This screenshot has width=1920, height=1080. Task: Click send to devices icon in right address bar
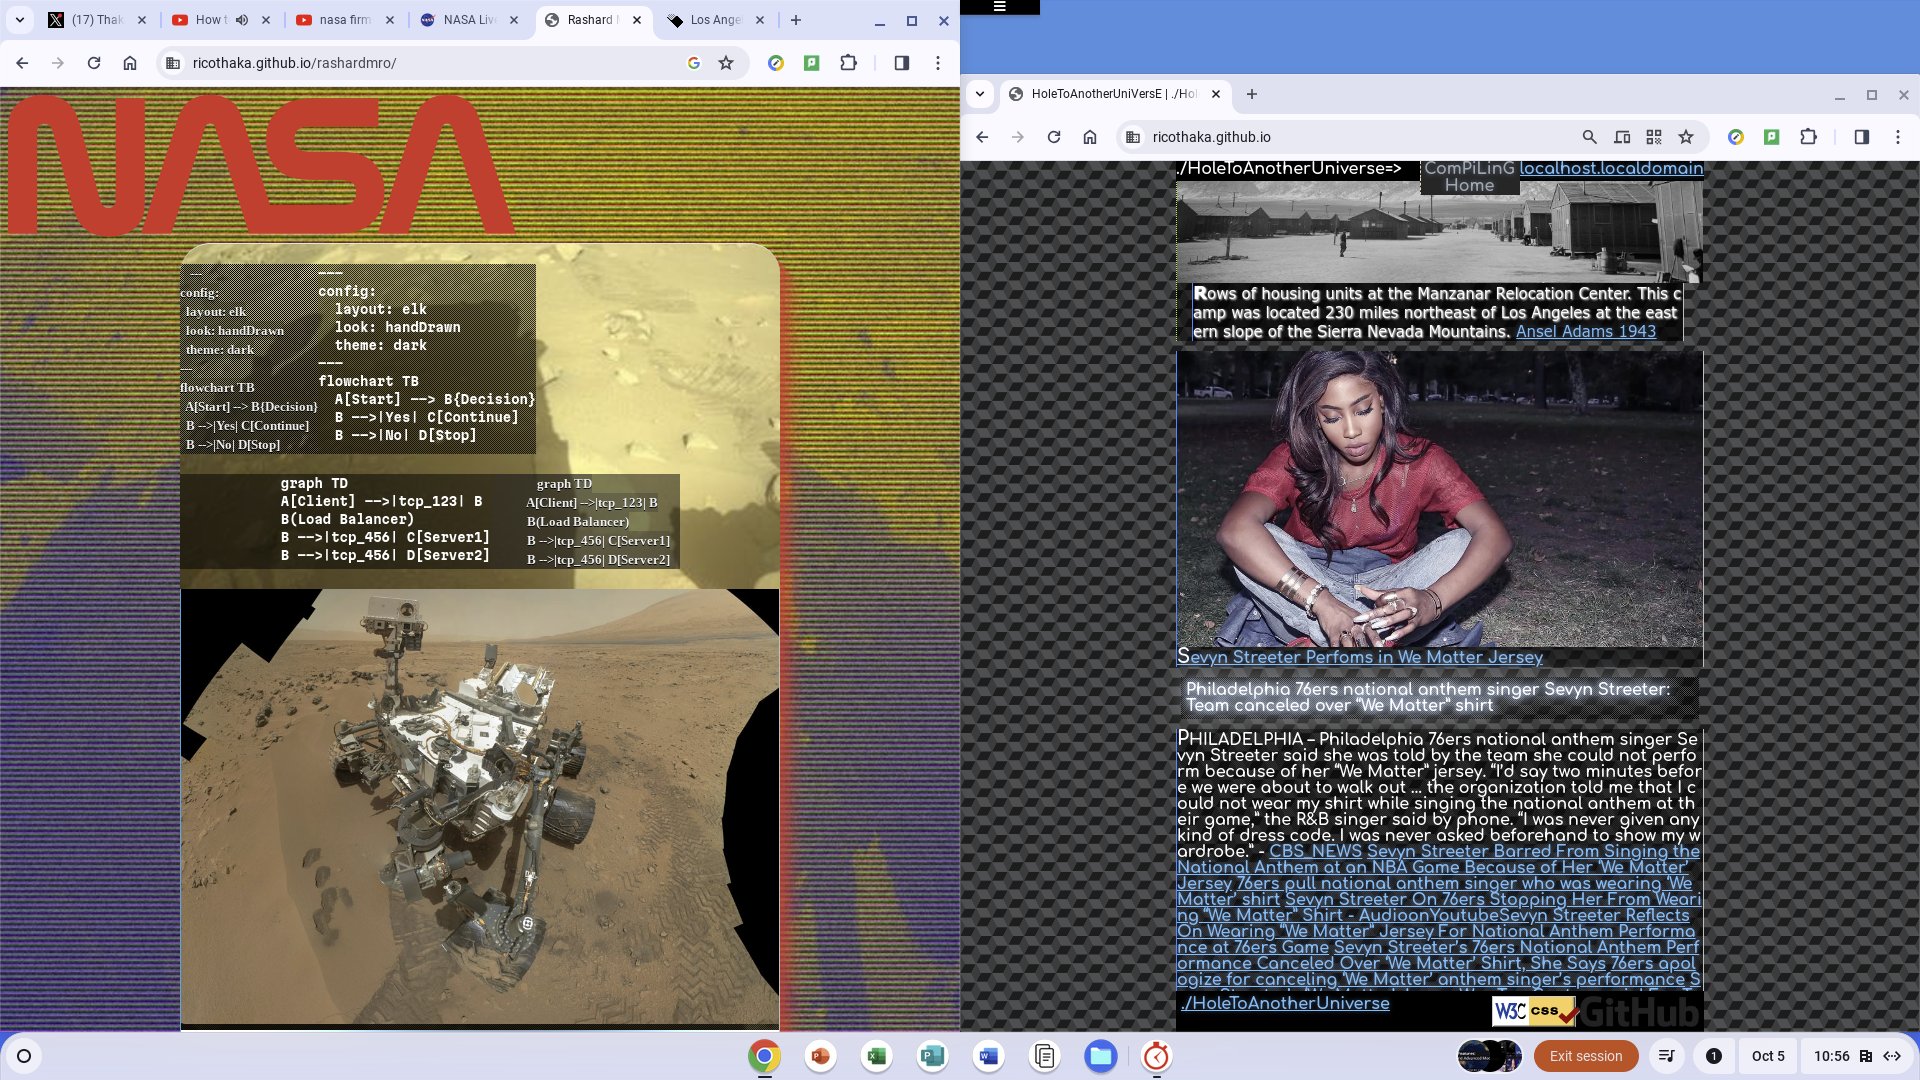point(1622,137)
